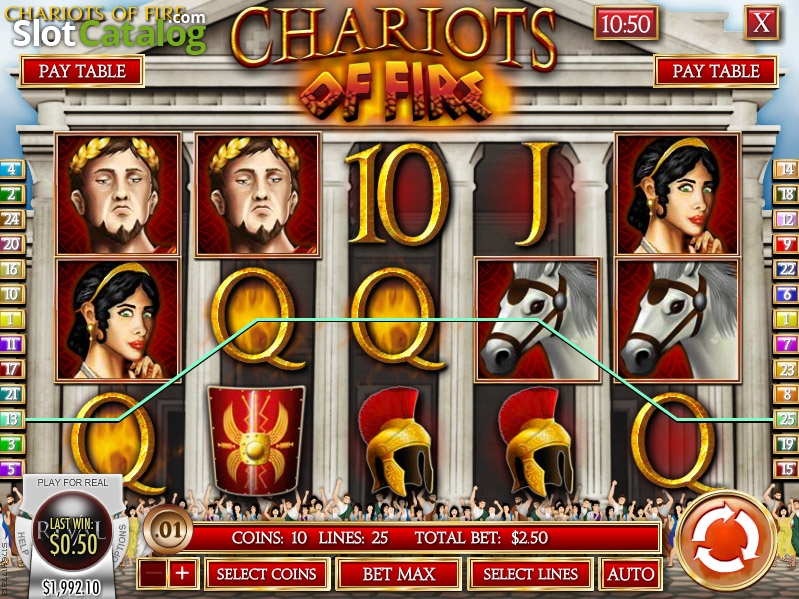
Task: Click payline 4 indicator on the left
Action: click(x=12, y=169)
